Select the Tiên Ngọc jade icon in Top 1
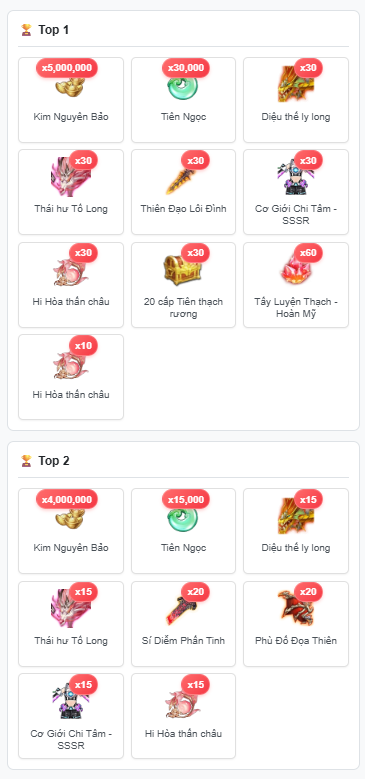365x779 pixels. coord(183,83)
